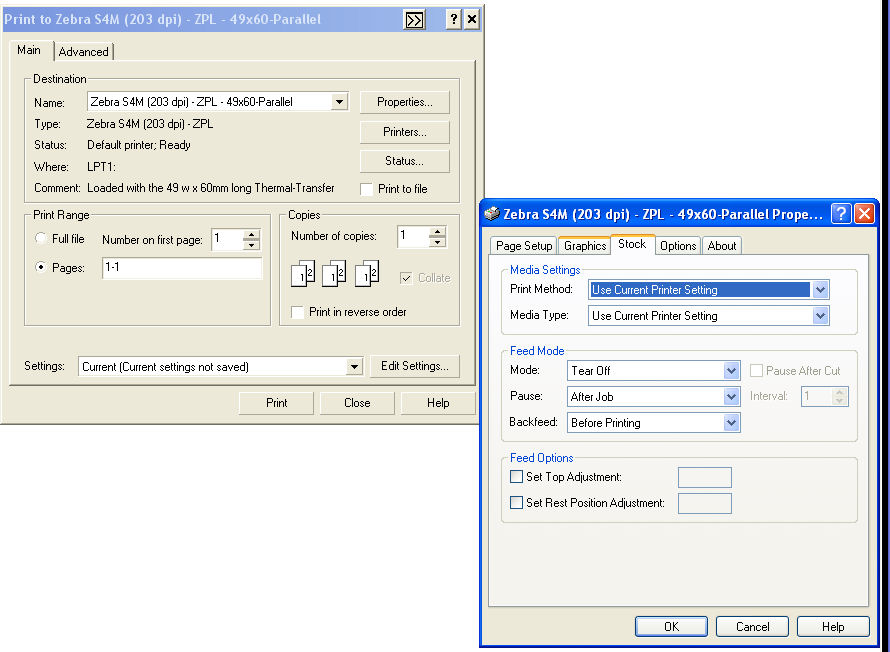Open the Feed Mode dropdown showing Tear Off
The image size is (890, 652).
pyautogui.click(x=732, y=371)
